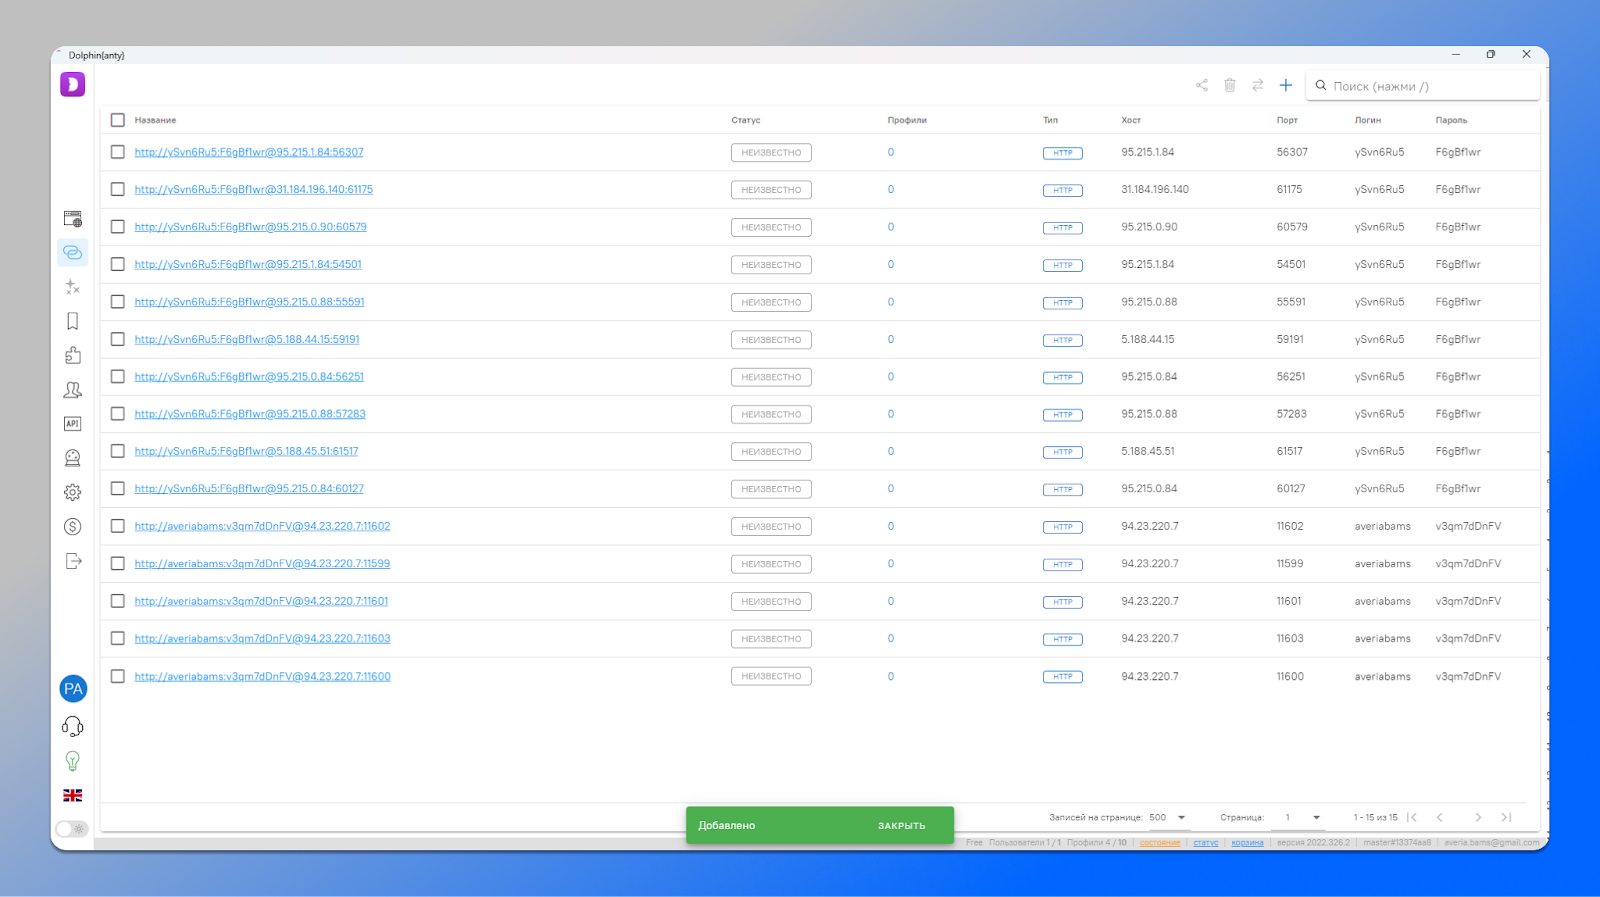
Task: Open the корзина link in status bar
Action: [1247, 843]
